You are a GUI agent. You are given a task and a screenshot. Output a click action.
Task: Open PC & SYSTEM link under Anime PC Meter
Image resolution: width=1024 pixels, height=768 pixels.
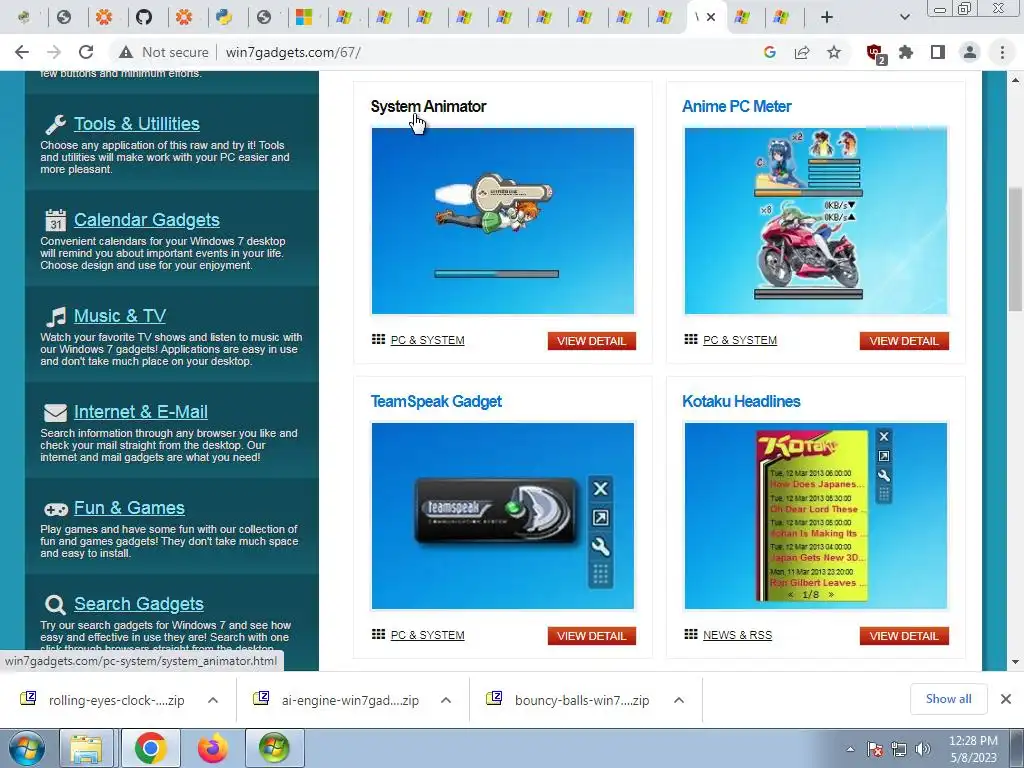[740, 340]
